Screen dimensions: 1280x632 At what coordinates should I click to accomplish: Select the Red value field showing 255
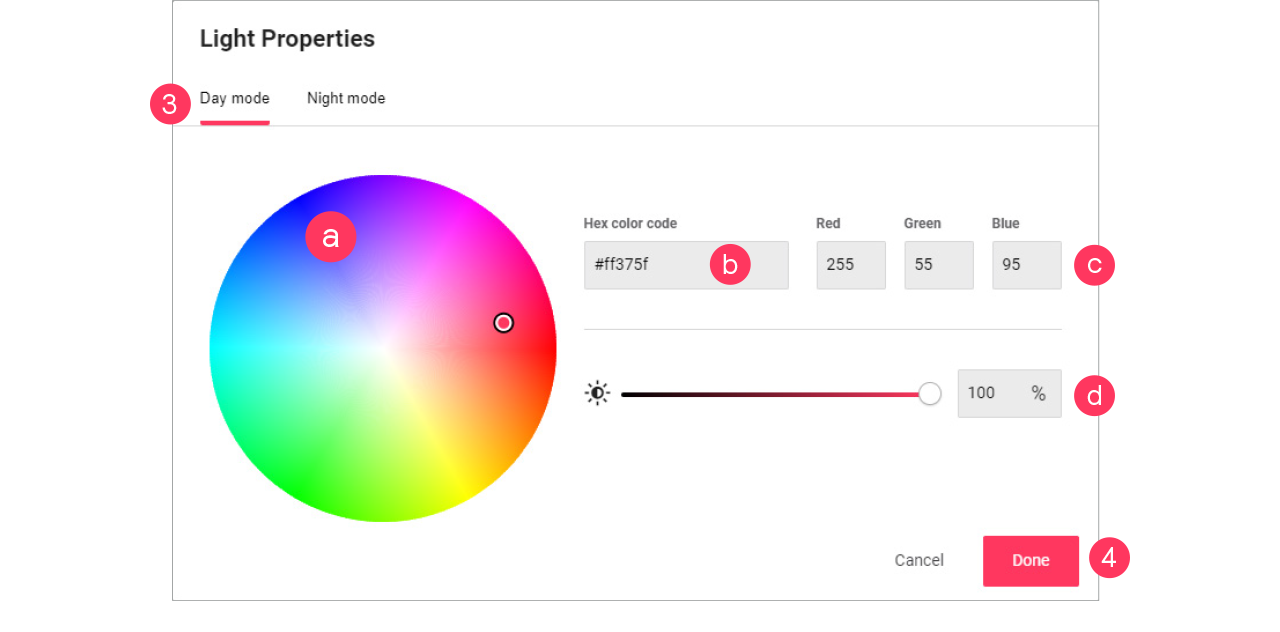click(850, 264)
